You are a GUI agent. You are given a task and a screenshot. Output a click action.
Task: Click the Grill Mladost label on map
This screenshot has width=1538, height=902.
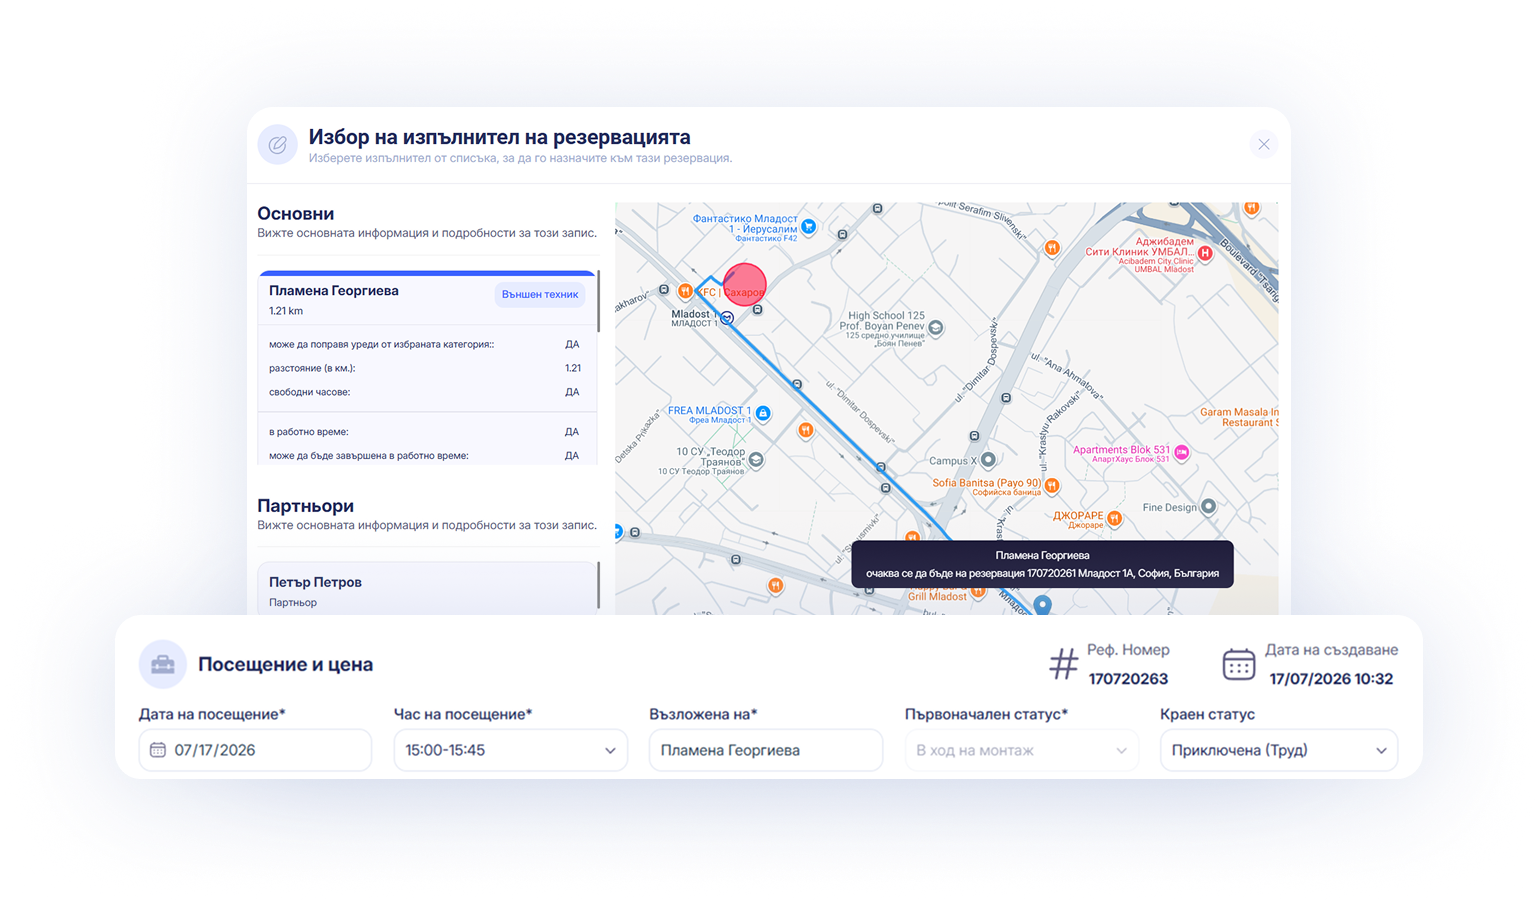937,597
